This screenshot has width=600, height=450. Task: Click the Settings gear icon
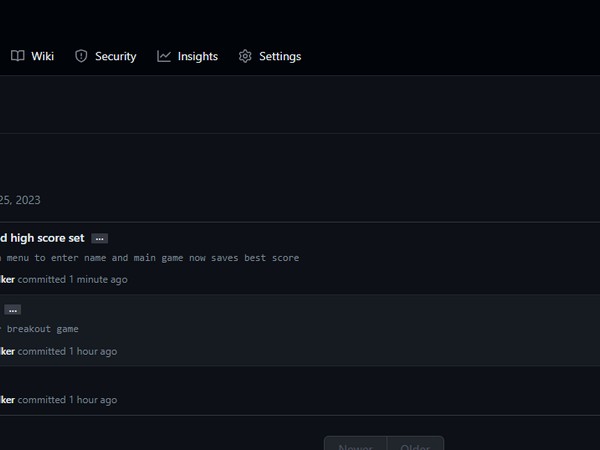[x=245, y=56]
